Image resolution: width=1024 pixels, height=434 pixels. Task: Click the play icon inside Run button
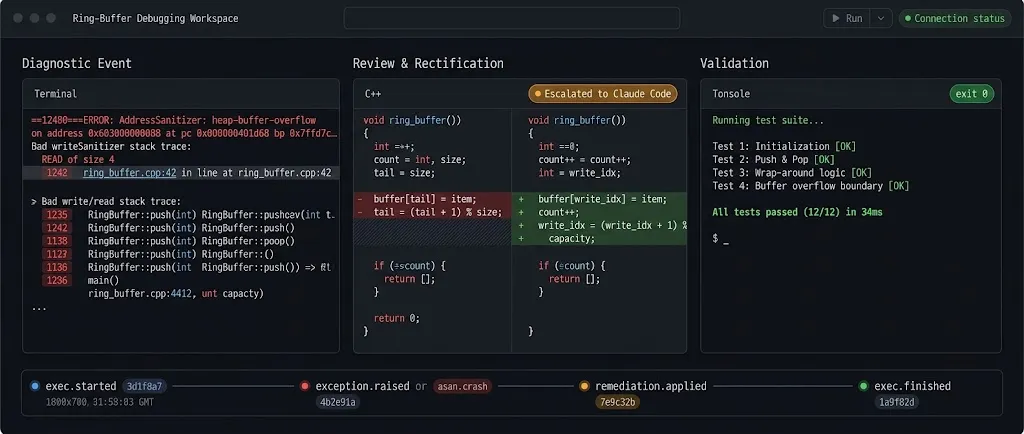tap(836, 18)
